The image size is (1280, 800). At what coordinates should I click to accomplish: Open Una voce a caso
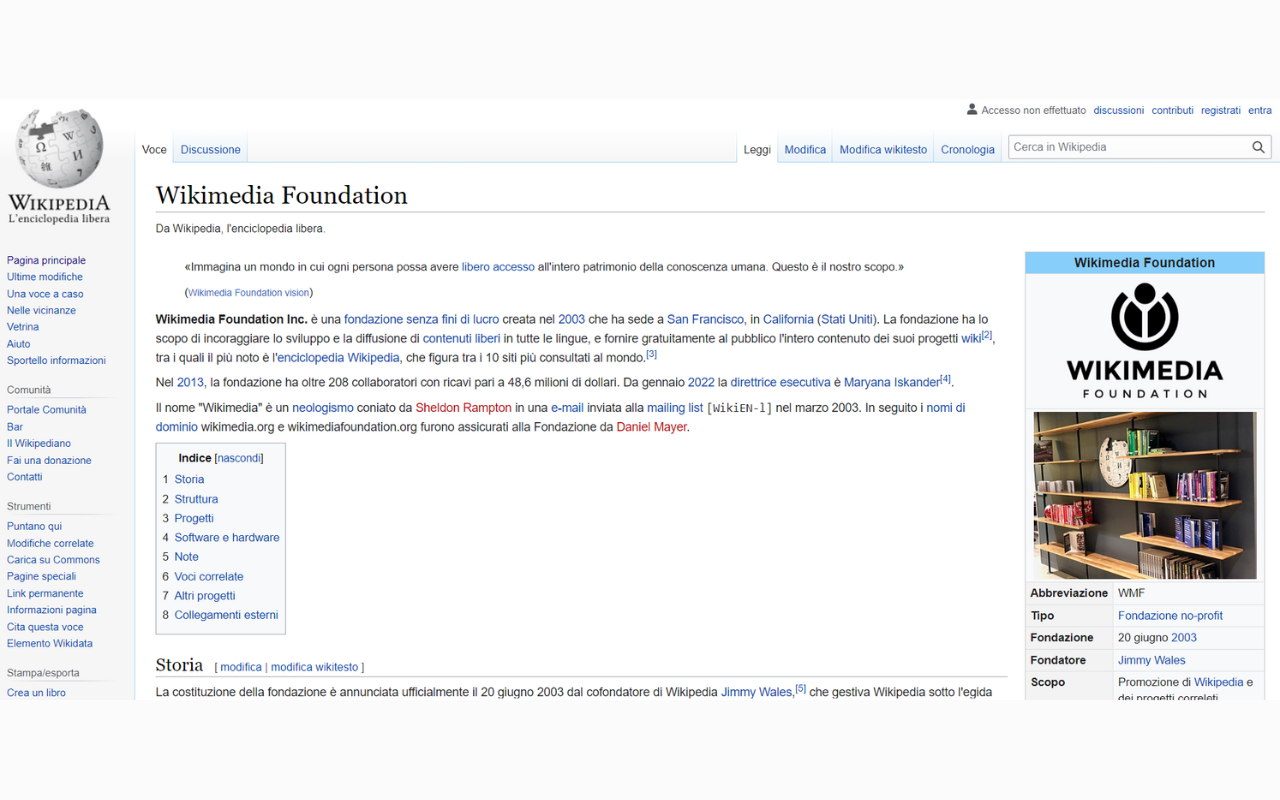(x=45, y=294)
